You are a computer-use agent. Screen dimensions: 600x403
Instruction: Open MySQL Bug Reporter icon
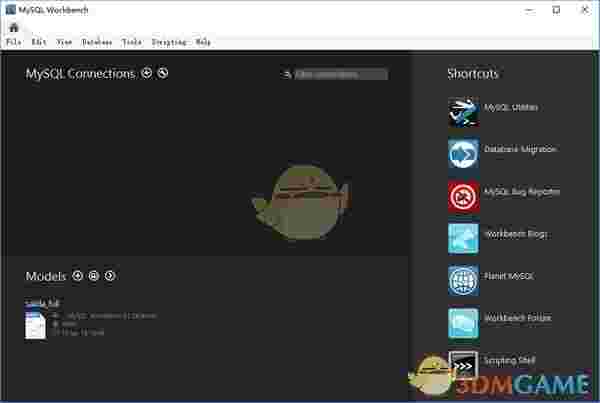[463, 196]
